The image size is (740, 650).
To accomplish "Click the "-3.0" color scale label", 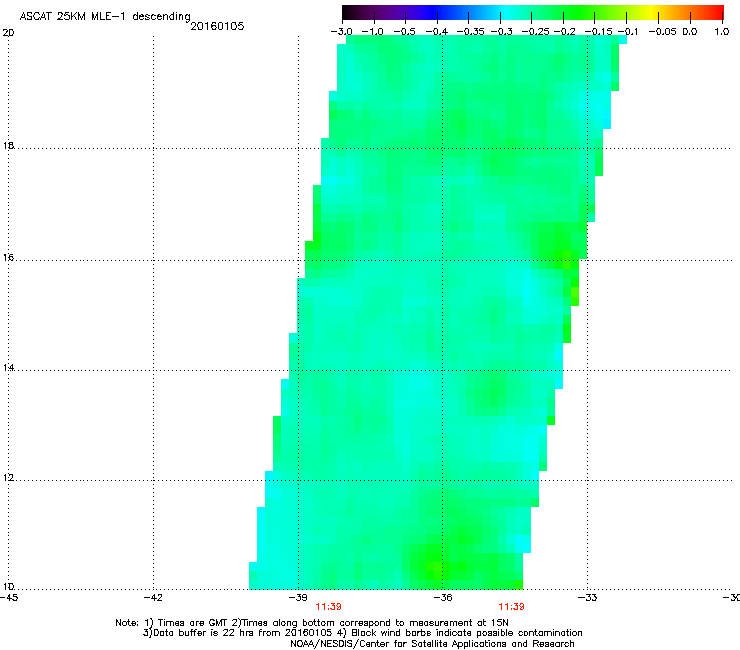I will click(341, 32).
